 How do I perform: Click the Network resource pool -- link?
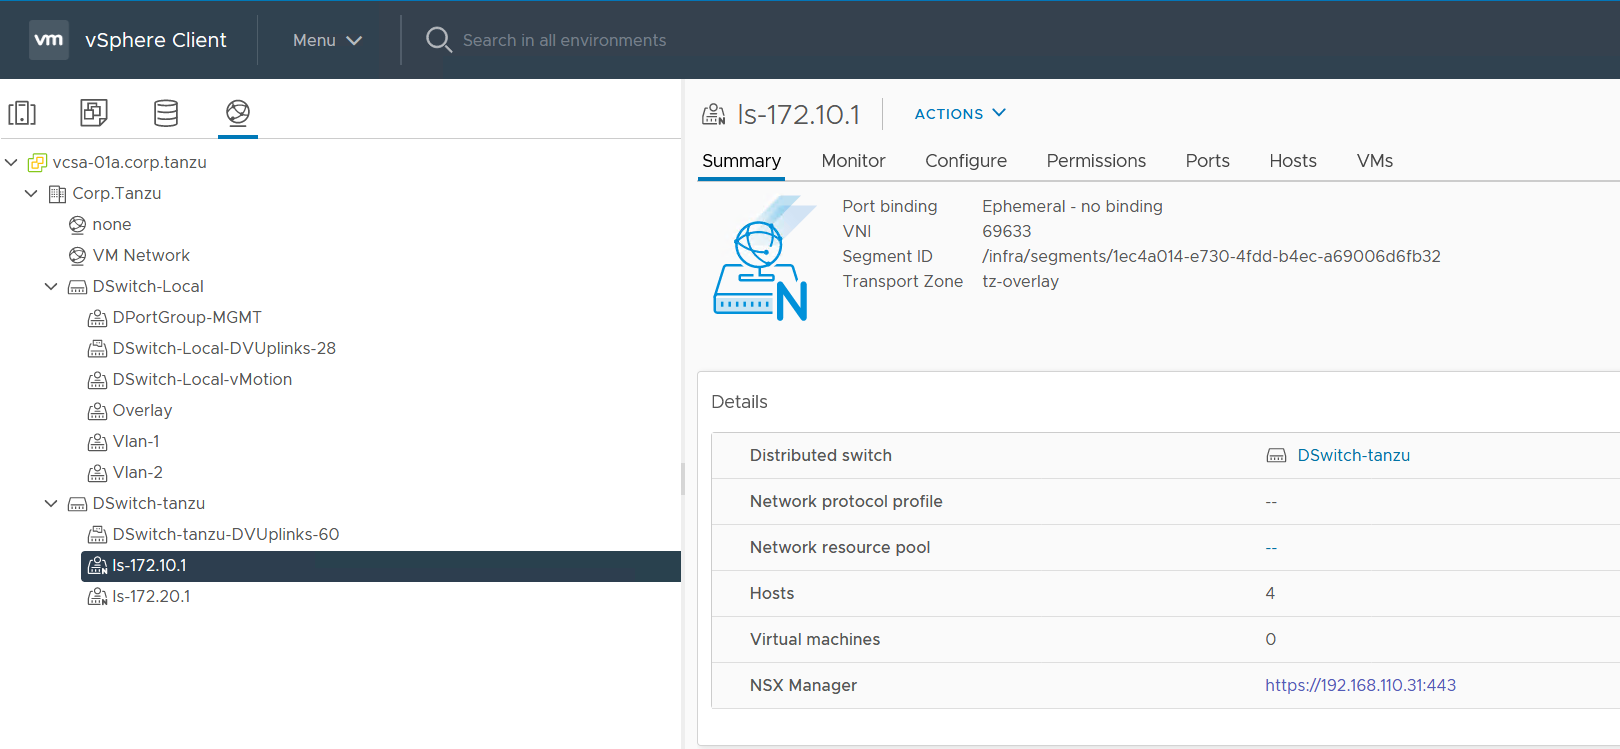(1271, 548)
